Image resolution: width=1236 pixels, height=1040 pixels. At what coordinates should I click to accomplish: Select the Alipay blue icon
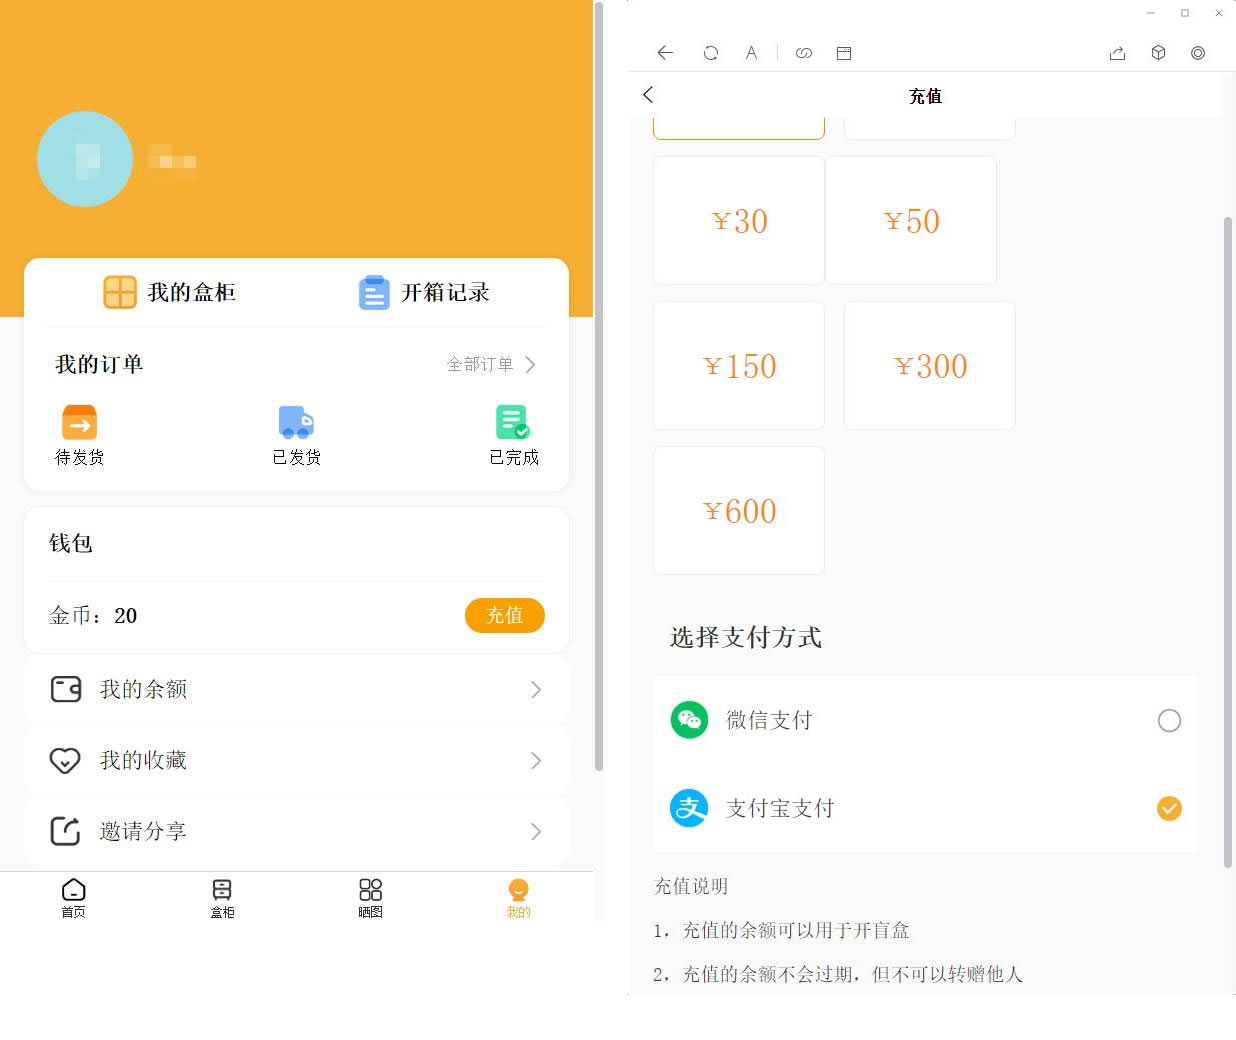[689, 808]
